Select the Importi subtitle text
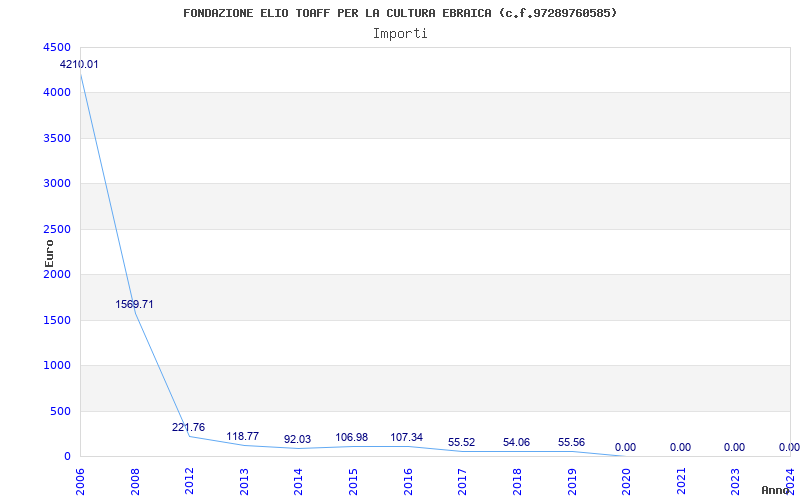This screenshot has width=800, height=500. click(x=400, y=34)
